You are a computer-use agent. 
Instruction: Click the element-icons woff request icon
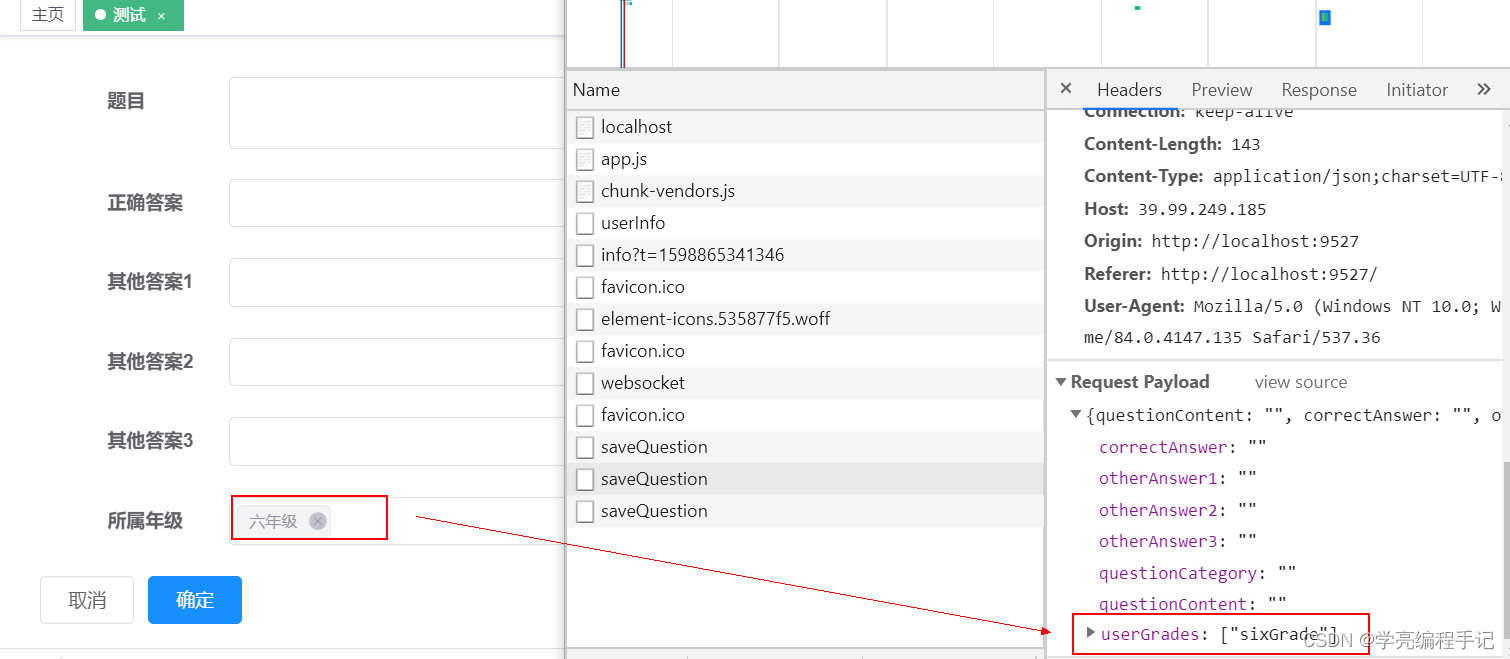coord(585,319)
